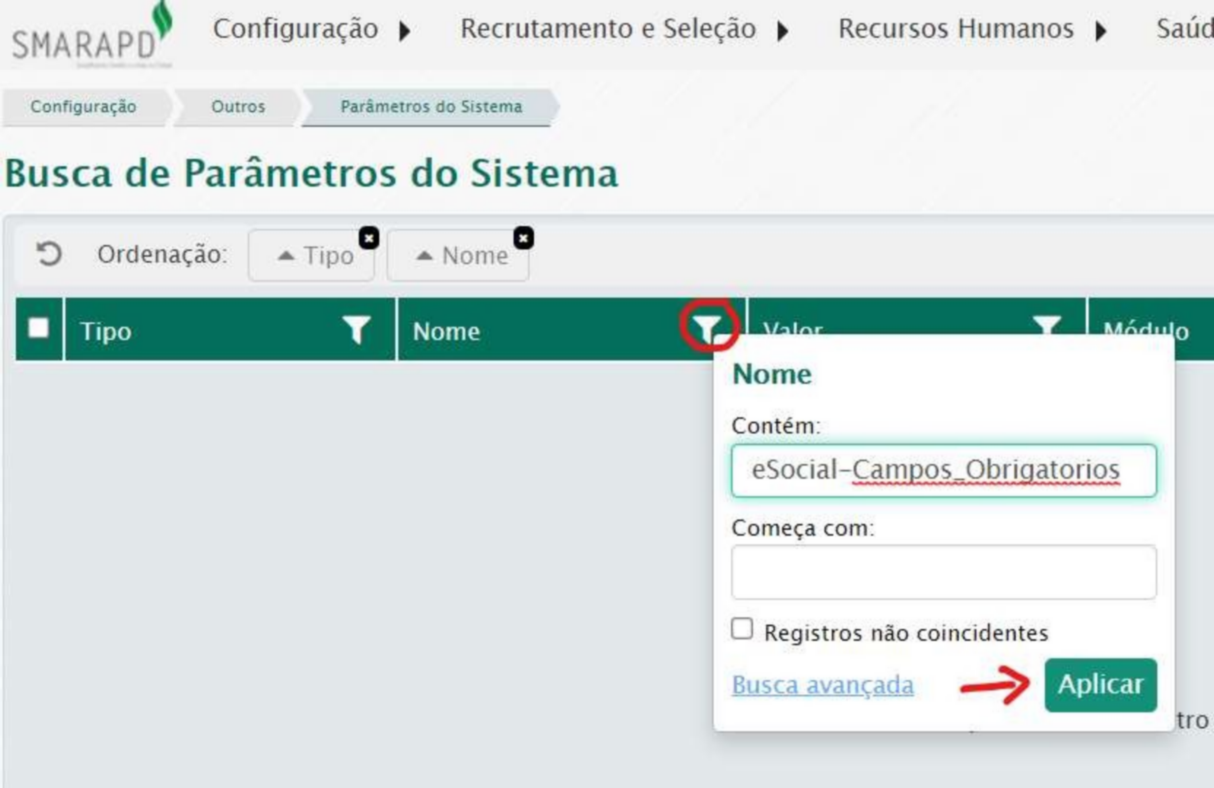Check the select-all rows checkbox
The height and width of the screenshot is (788, 1214).
(x=39, y=328)
